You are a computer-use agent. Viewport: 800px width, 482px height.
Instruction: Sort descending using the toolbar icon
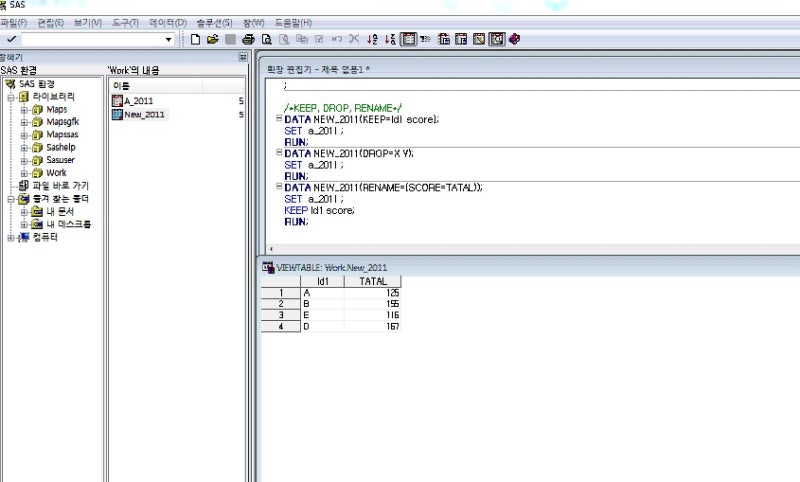[390, 39]
